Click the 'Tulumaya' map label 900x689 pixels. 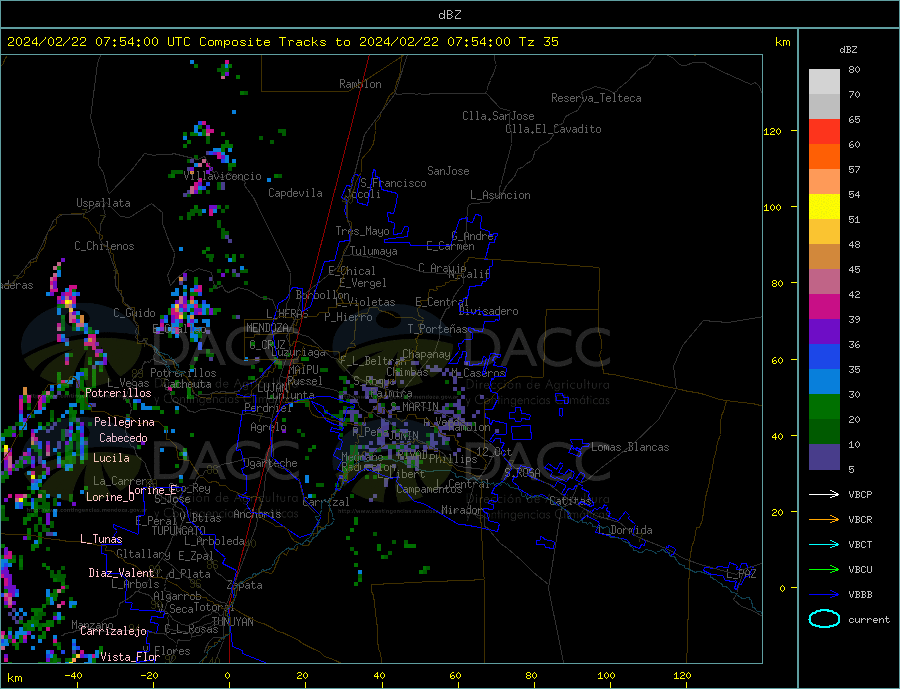pos(374,251)
